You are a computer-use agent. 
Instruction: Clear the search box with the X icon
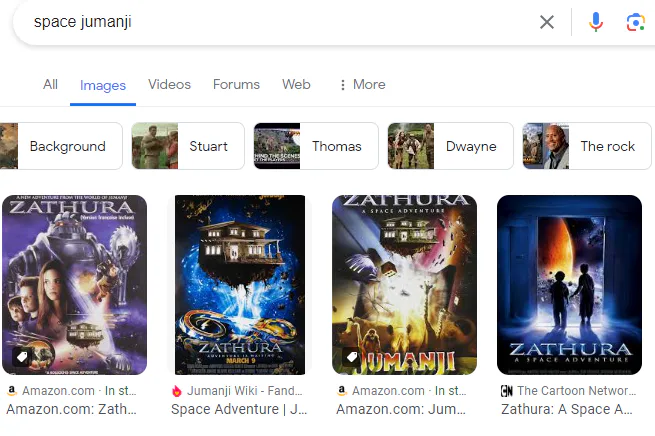[x=547, y=22]
